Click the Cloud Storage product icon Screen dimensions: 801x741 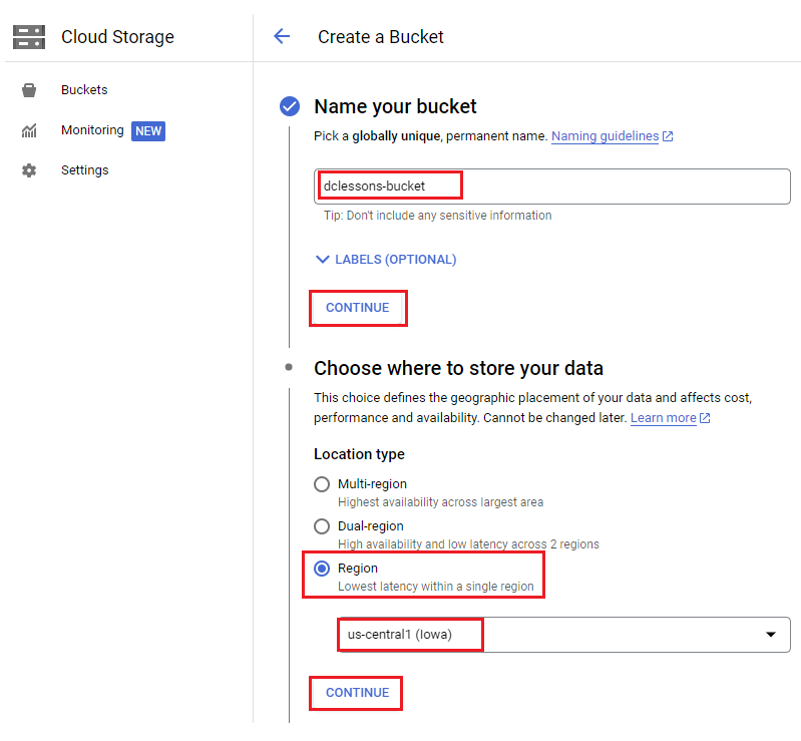click(x=29, y=37)
